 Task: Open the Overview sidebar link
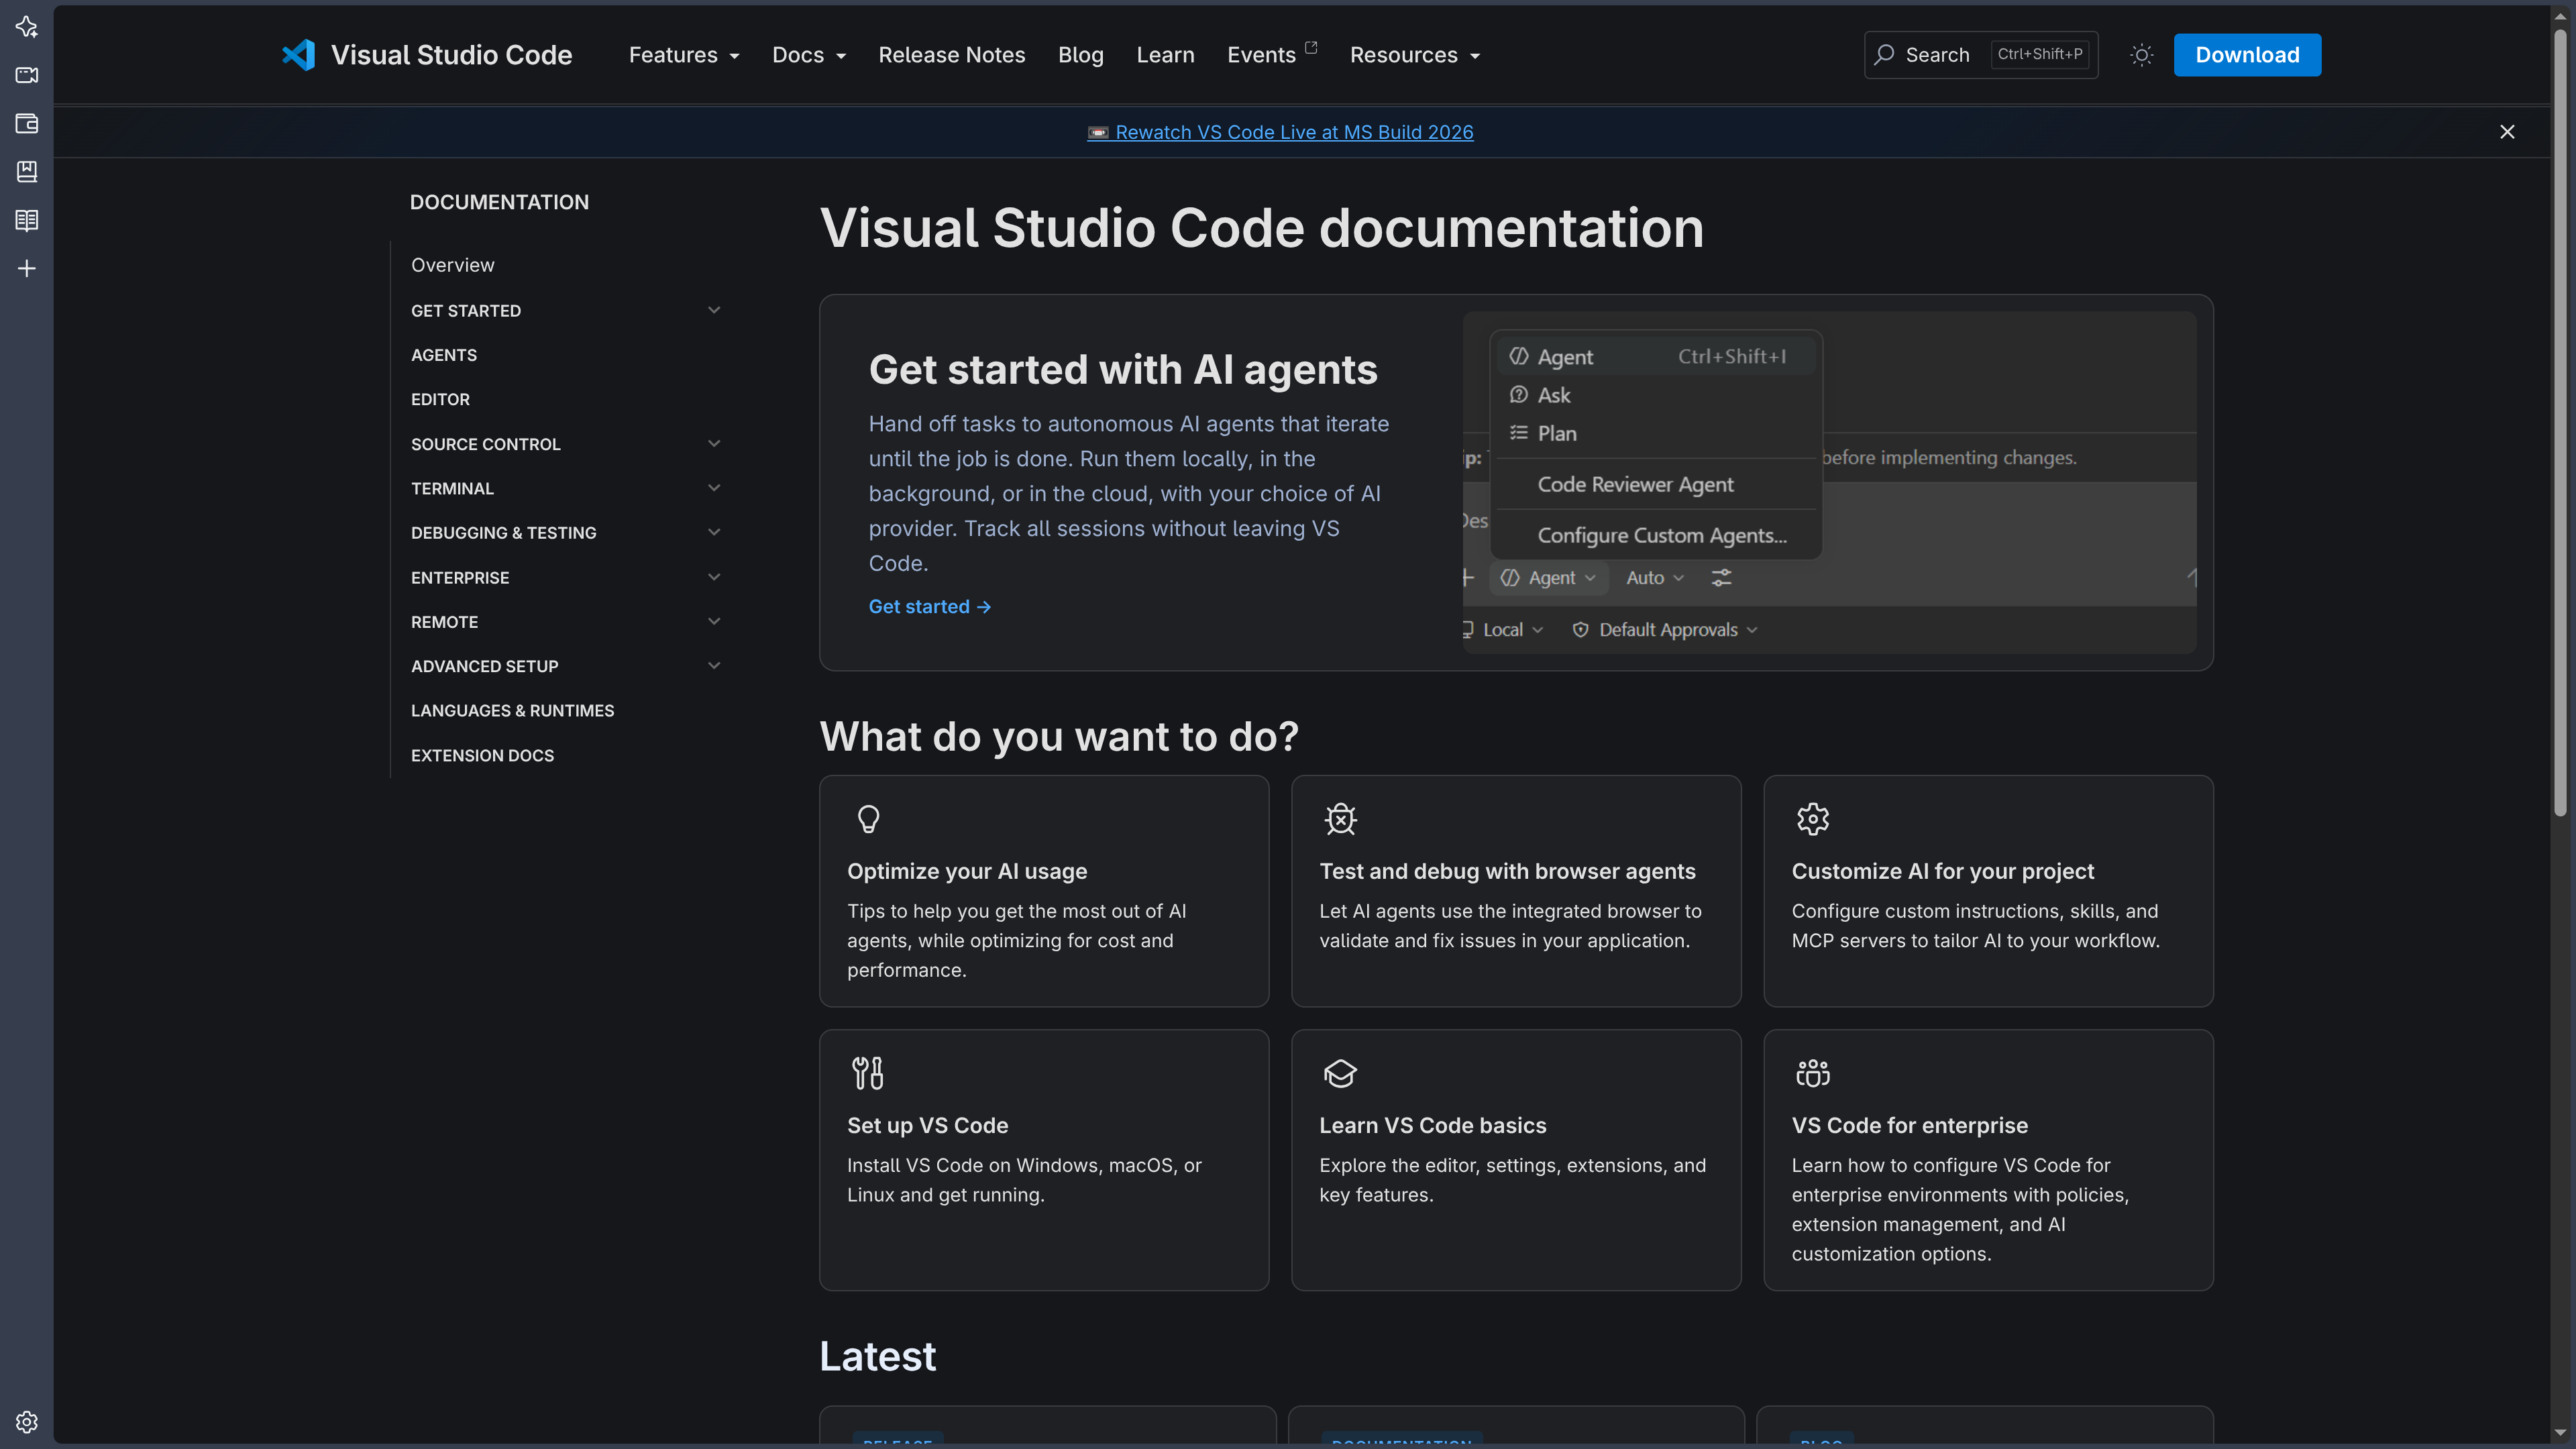(x=453, y=265)
